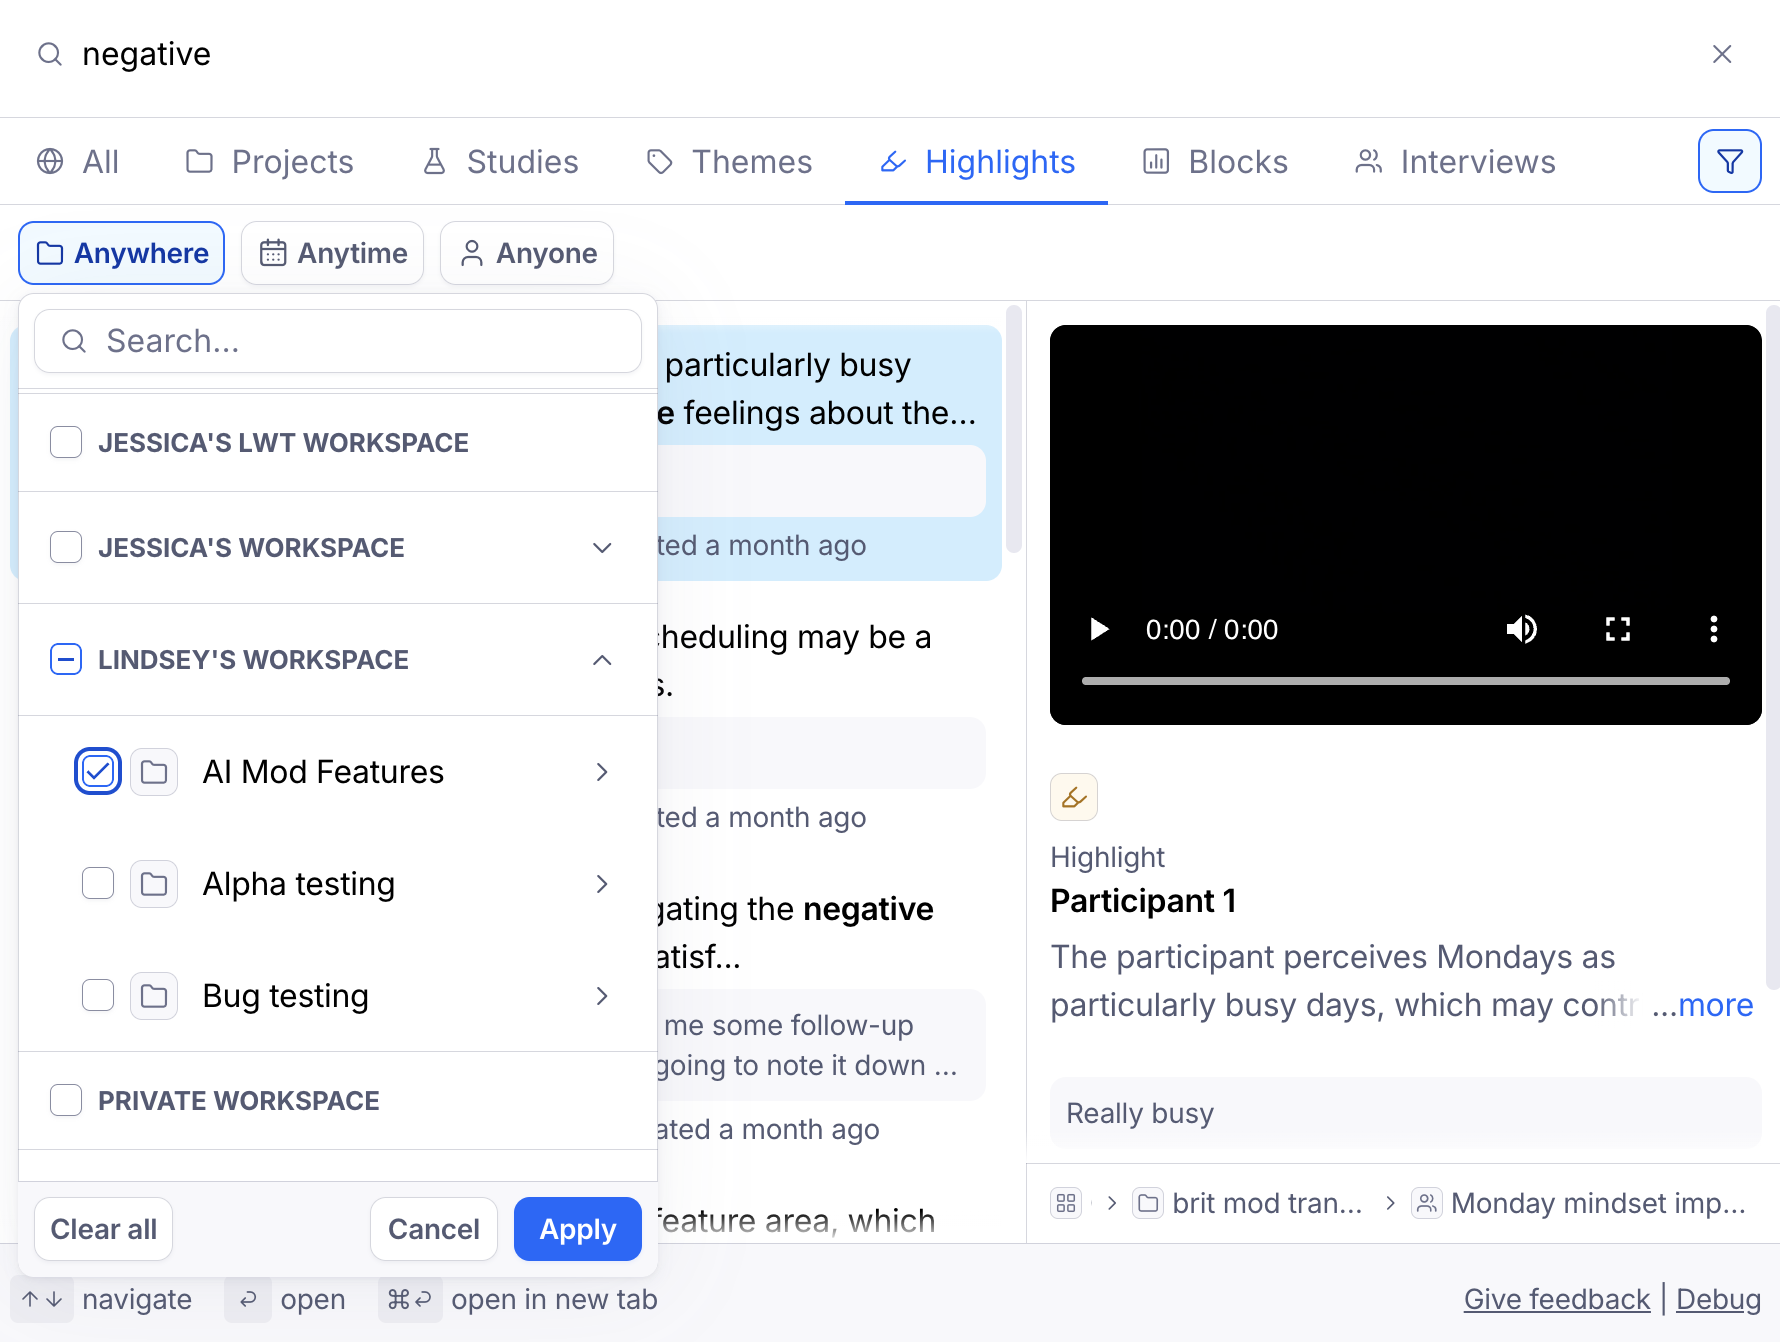This screenshot has width=1780, height=1342.
Task: Play the highlight video
Action: click(1099, 629)
